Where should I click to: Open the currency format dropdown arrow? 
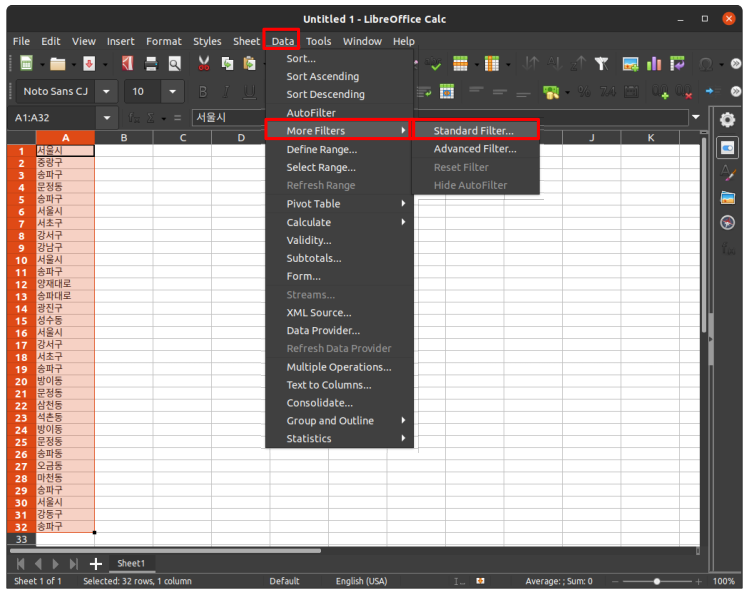(x=567, y=92)
